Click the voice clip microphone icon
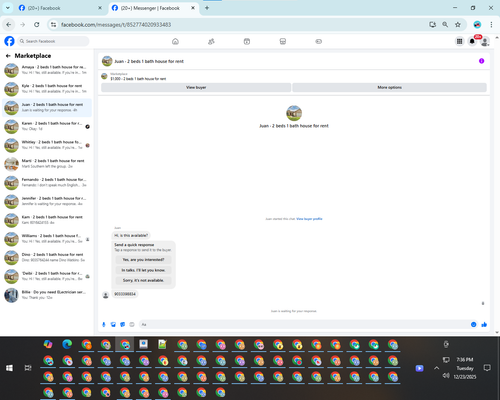Screen dimensions: 500x400 104,324
